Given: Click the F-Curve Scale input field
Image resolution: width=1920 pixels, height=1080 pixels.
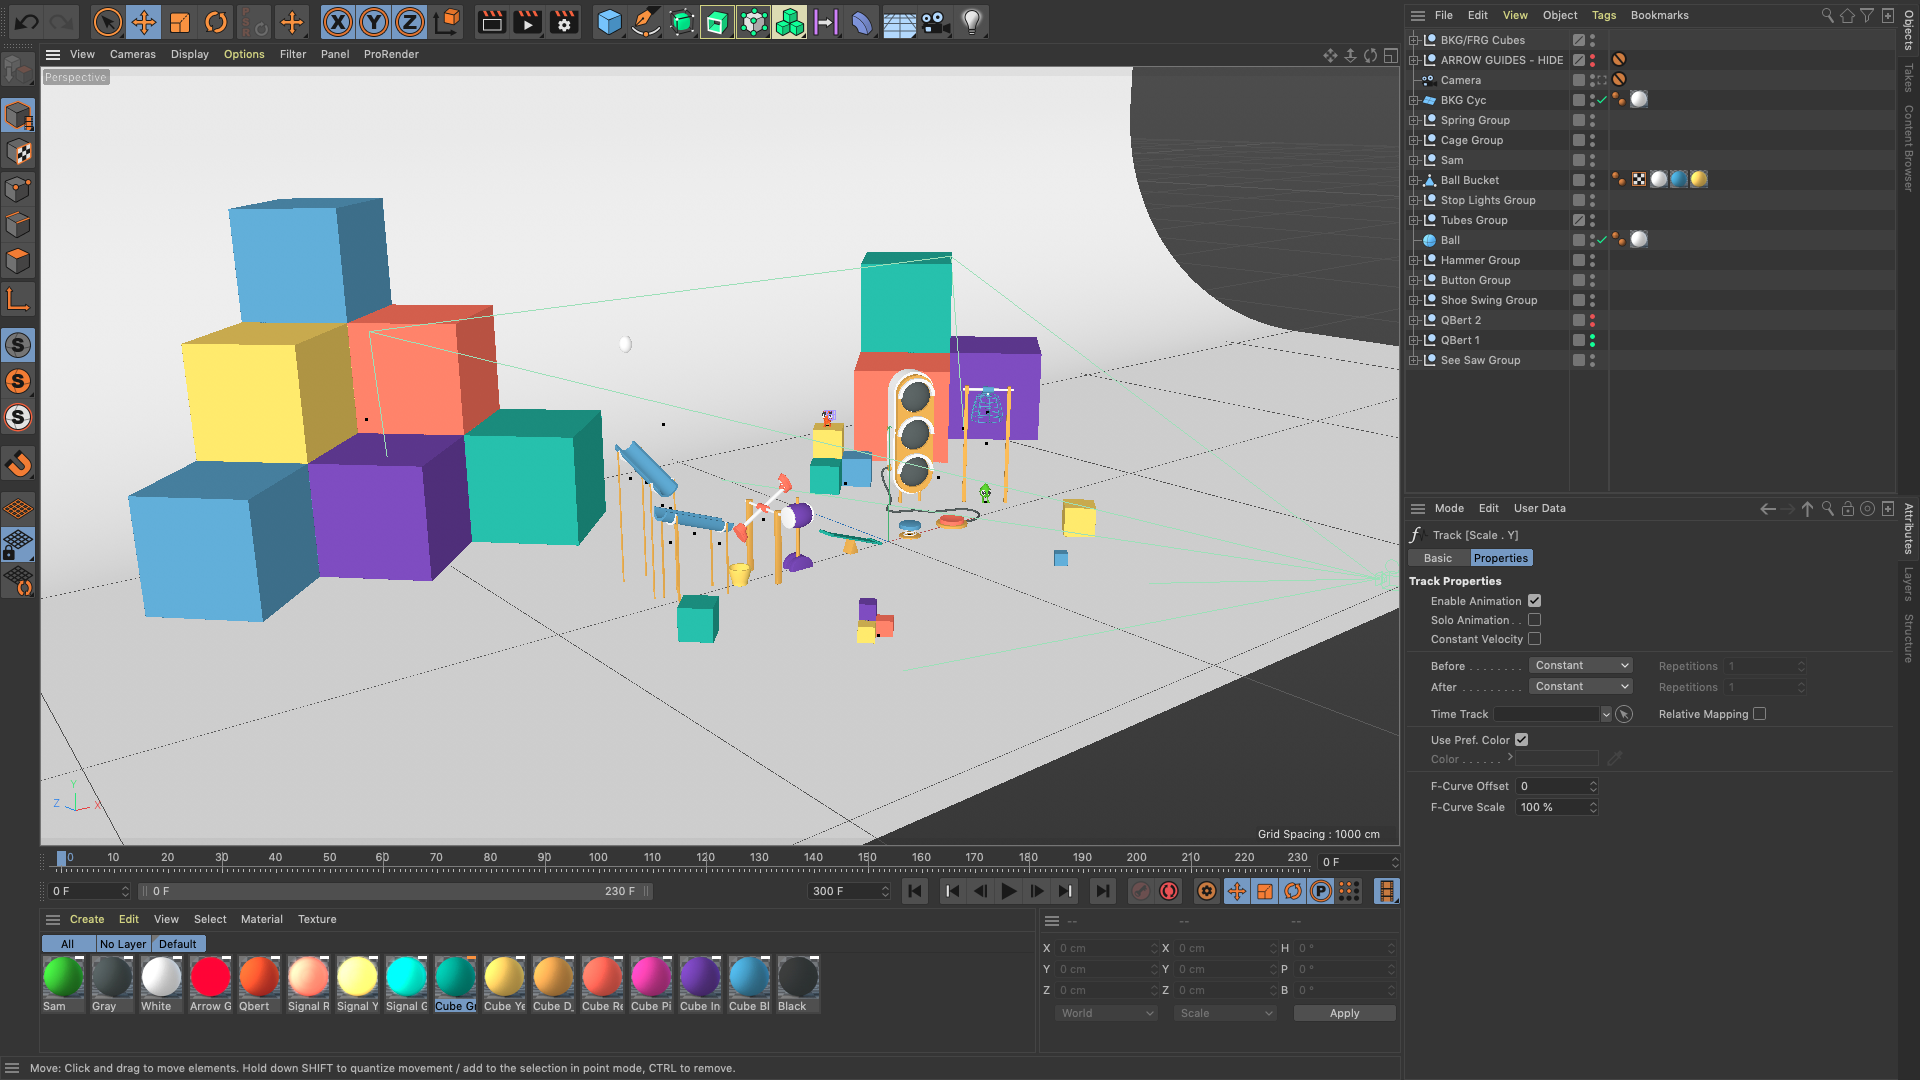Looking at the screenshot, I should coord(1550,807).
